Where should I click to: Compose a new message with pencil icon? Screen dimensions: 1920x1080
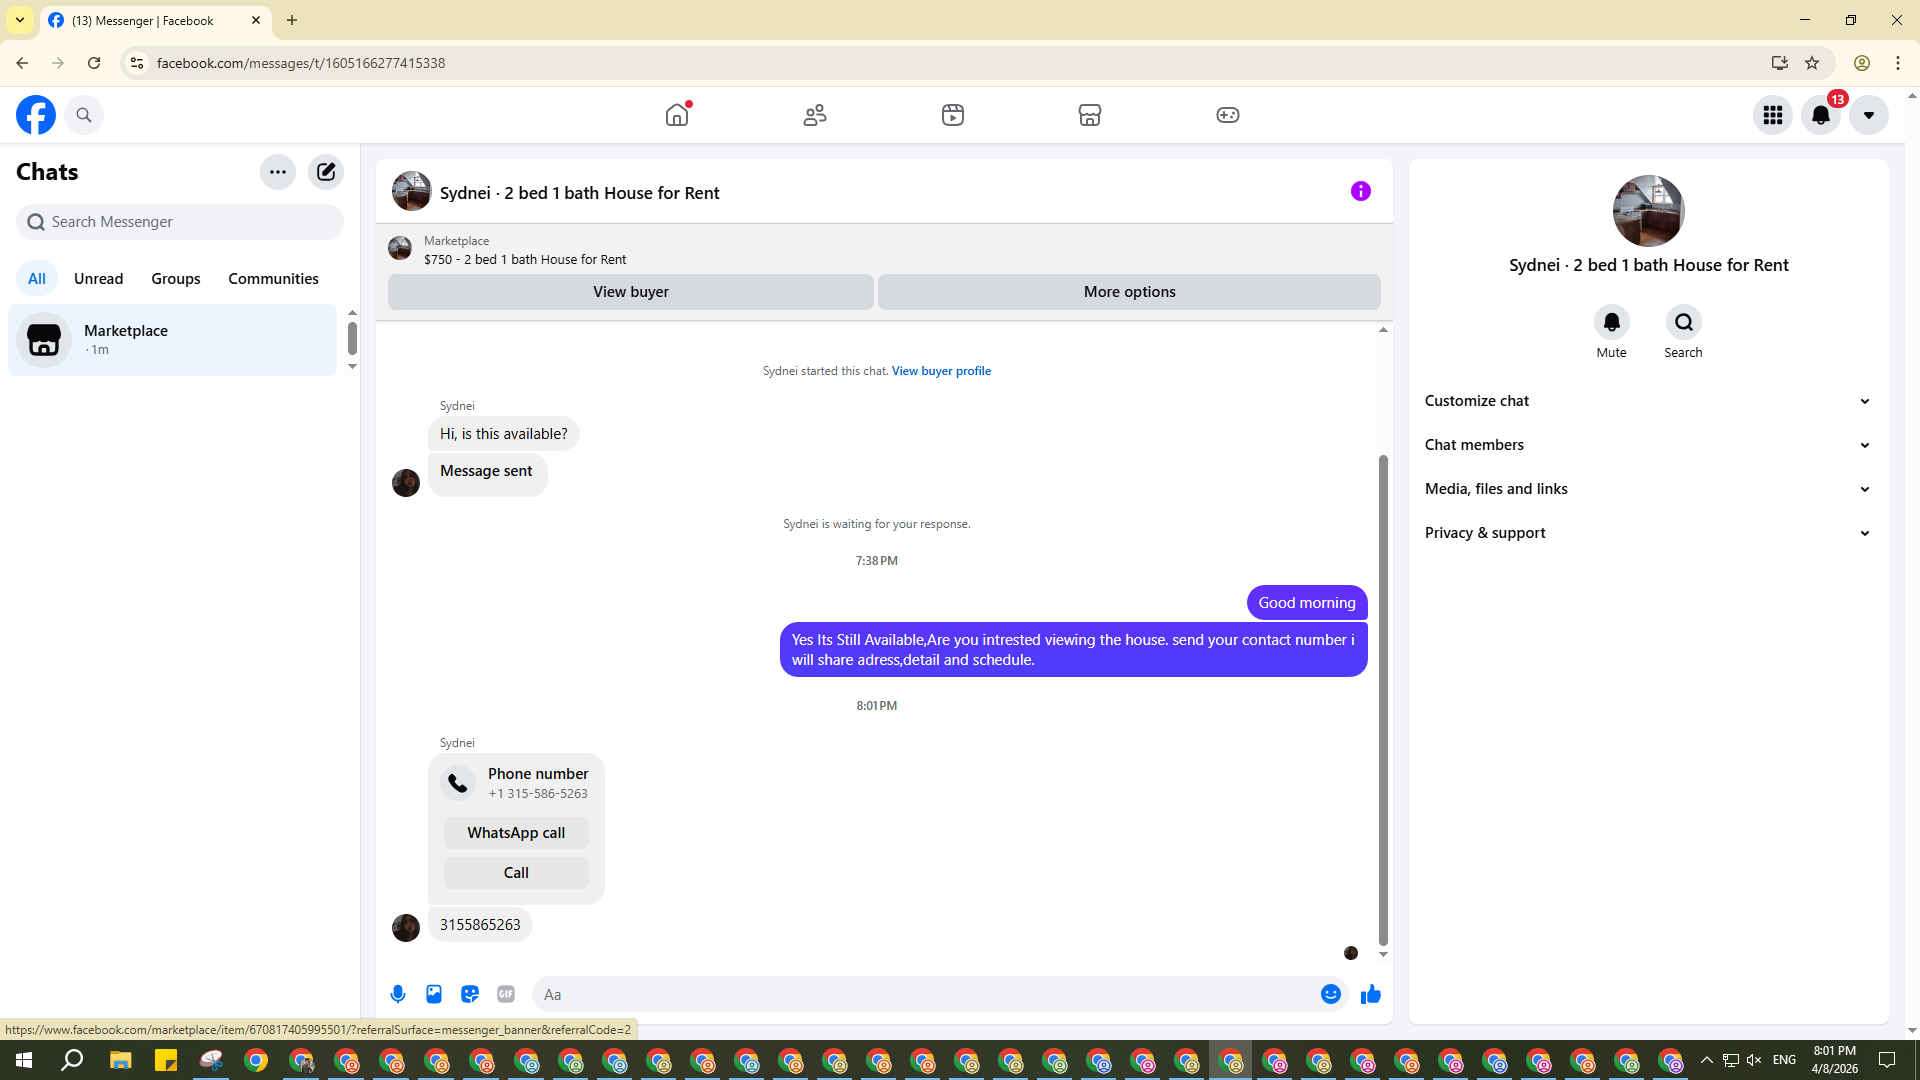coord(326,172)
